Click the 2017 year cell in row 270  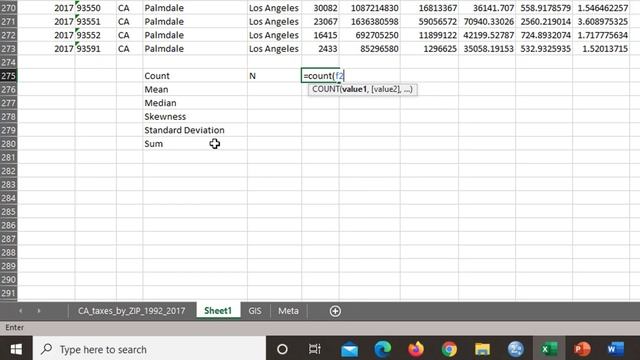pos(46,8)
